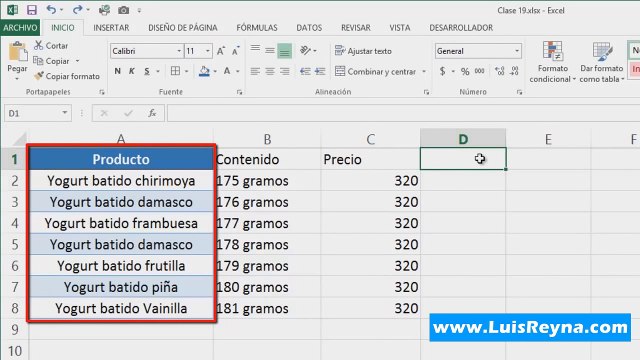
Task: Align text right
Action: coord(284,71)
